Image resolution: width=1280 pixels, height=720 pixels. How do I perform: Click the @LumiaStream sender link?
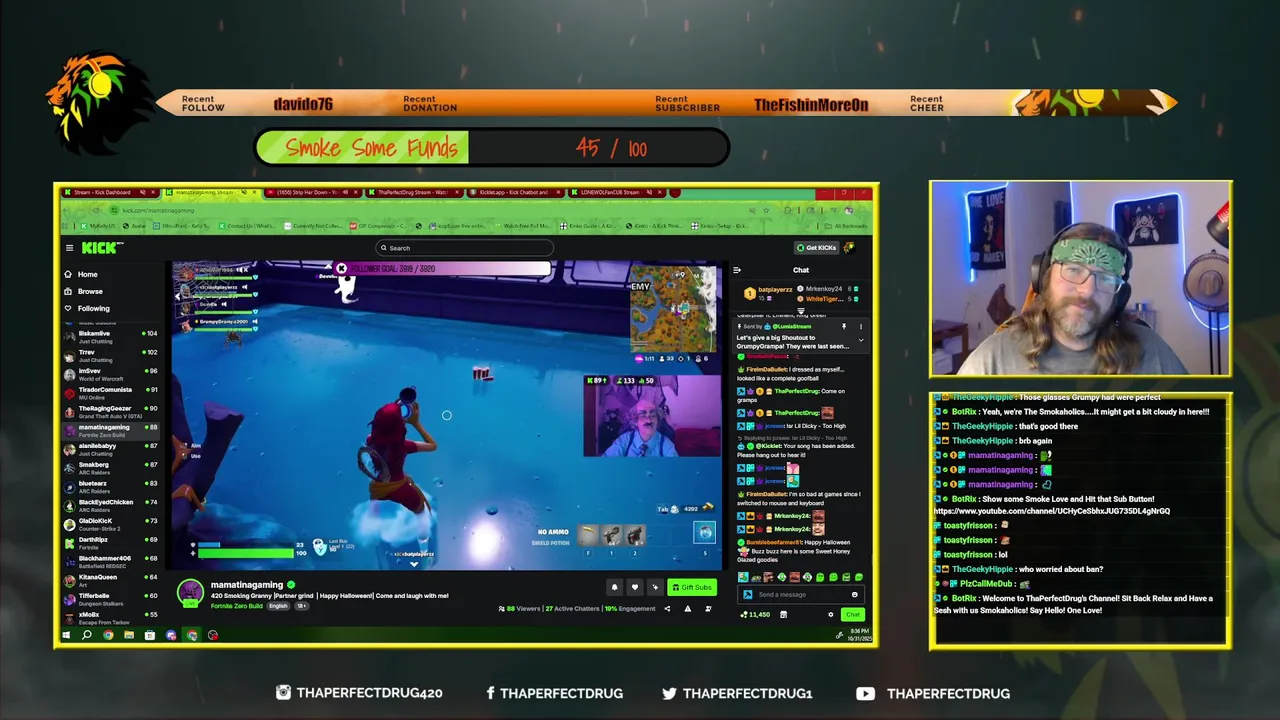tap(792, 326)
